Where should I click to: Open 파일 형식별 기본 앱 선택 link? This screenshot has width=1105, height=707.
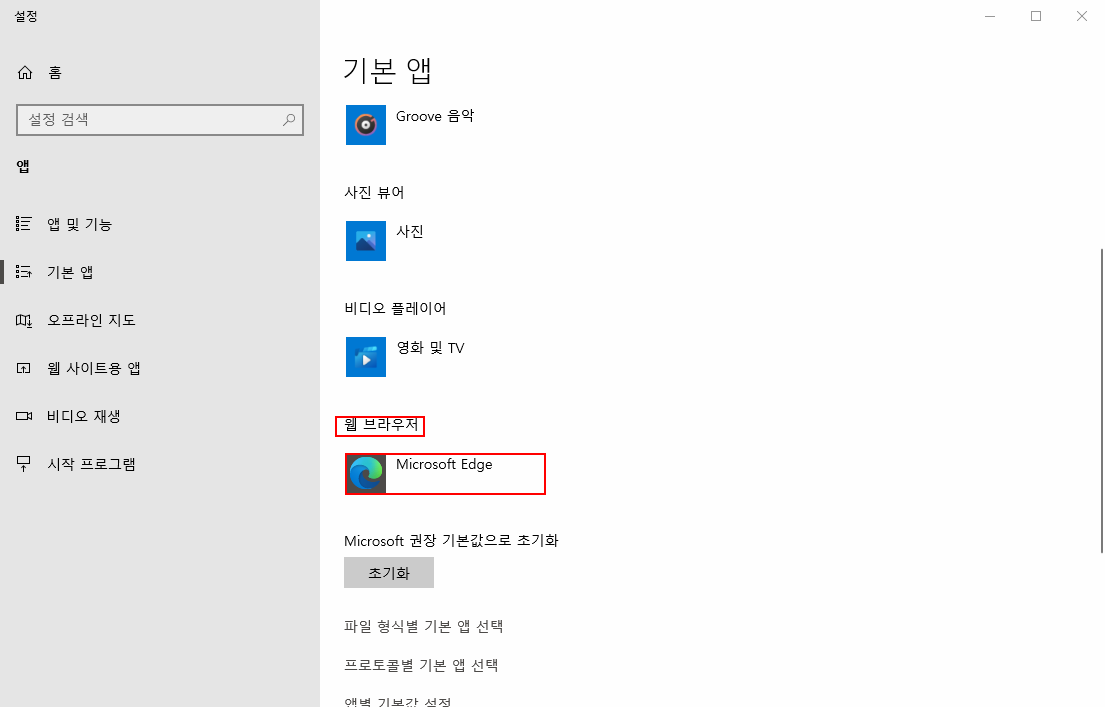coord(424,626)
